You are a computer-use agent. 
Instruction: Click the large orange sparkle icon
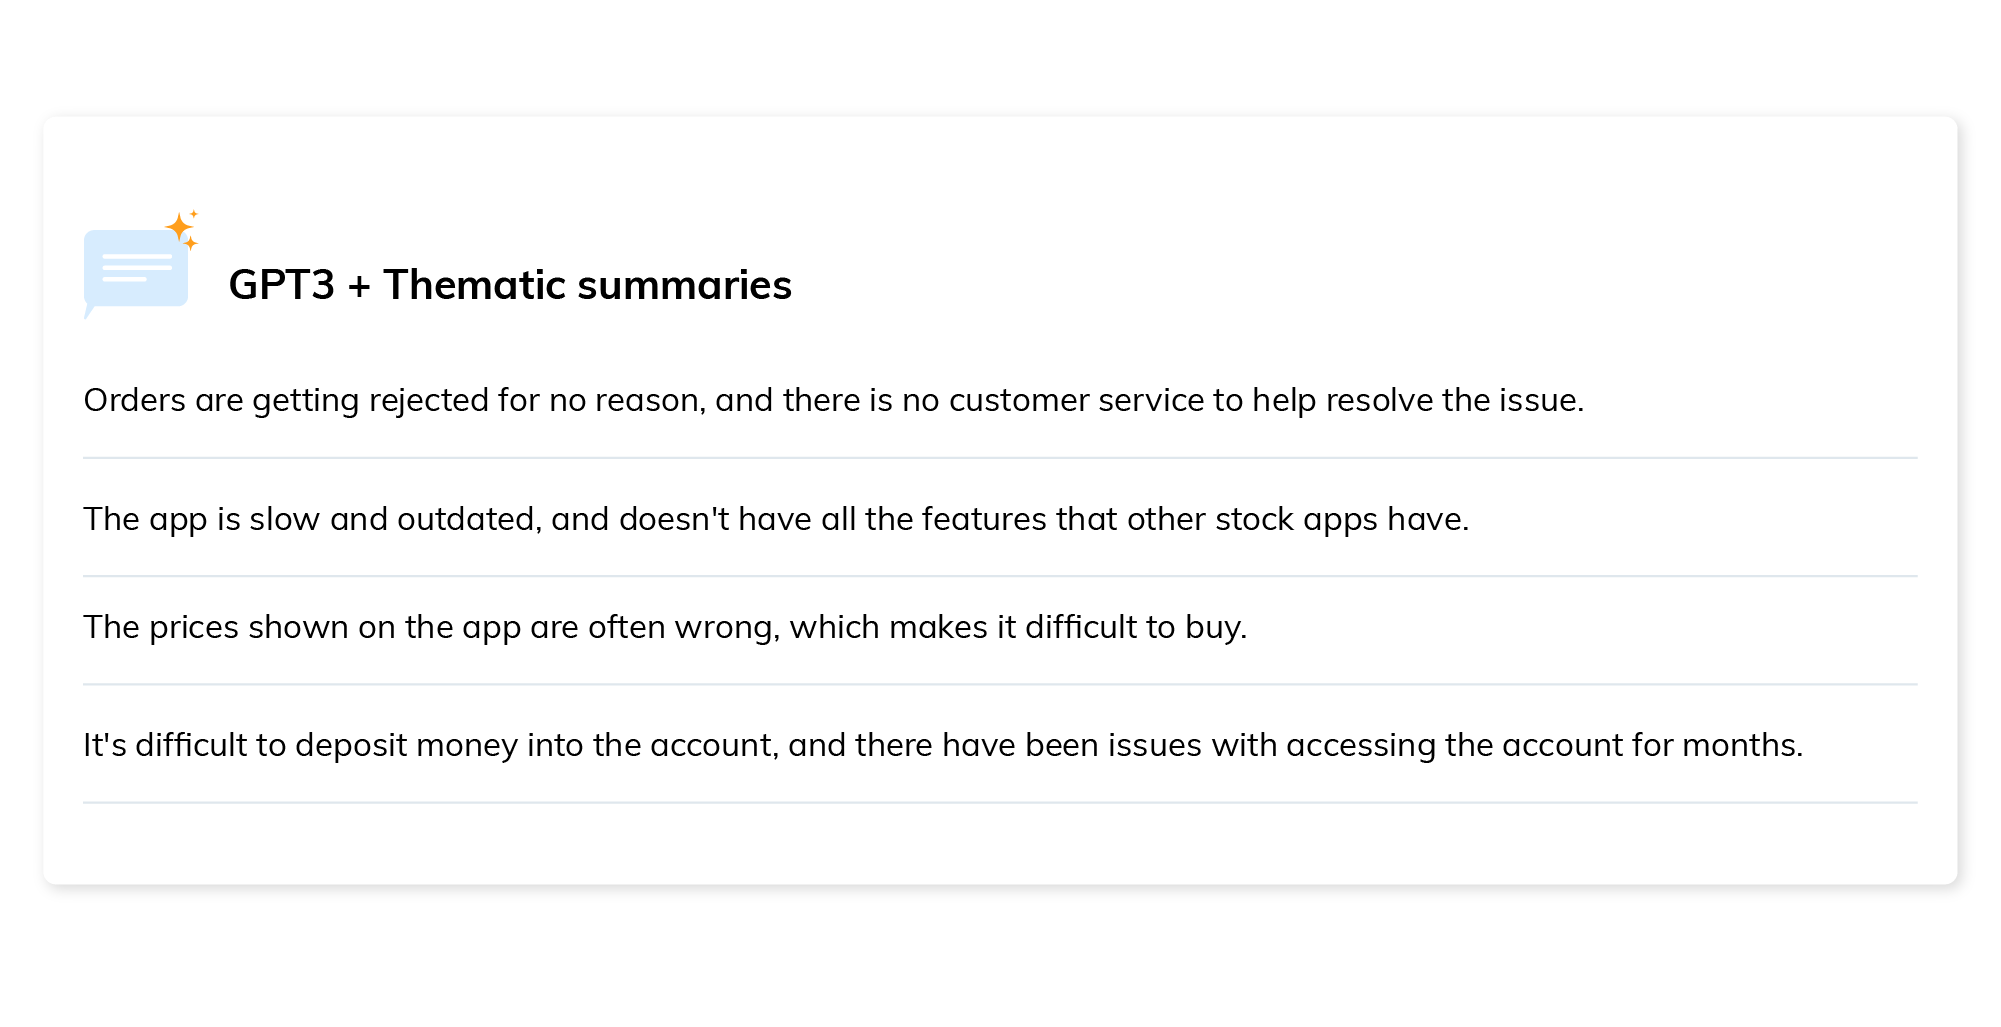click(178, 227)
